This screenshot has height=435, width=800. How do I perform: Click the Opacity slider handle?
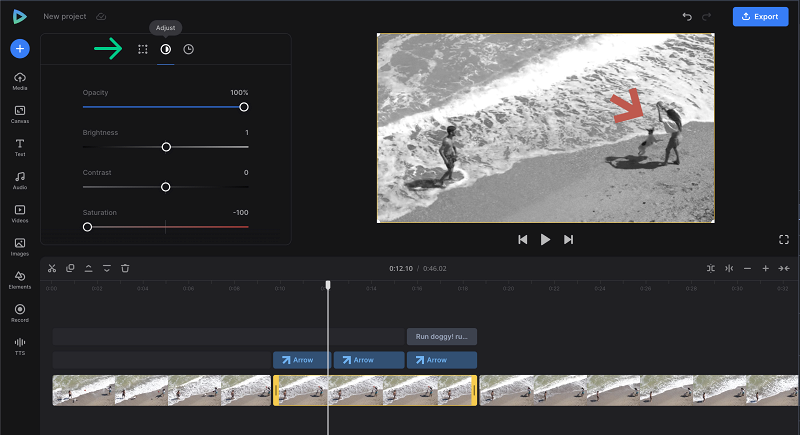[244, 107]
